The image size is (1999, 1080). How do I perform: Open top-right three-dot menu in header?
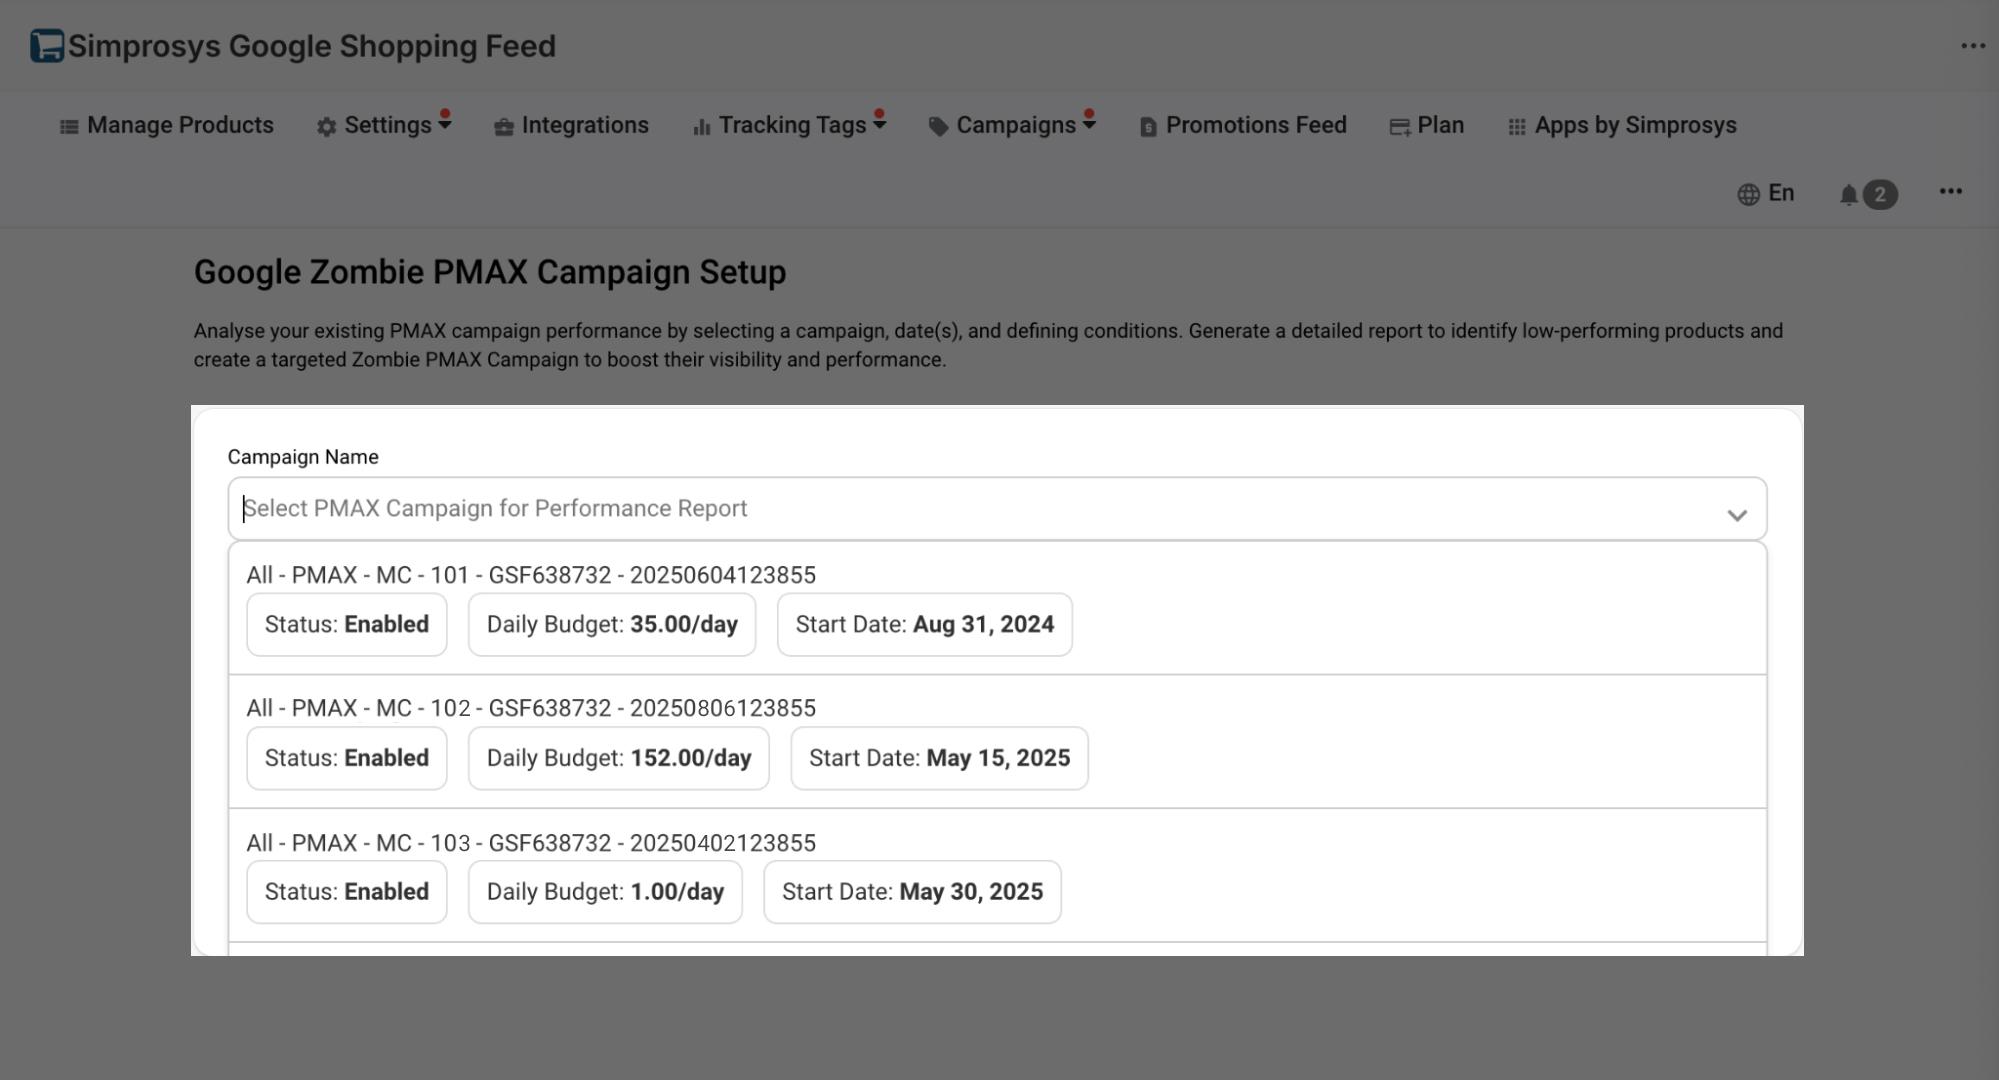(1972, 46)
